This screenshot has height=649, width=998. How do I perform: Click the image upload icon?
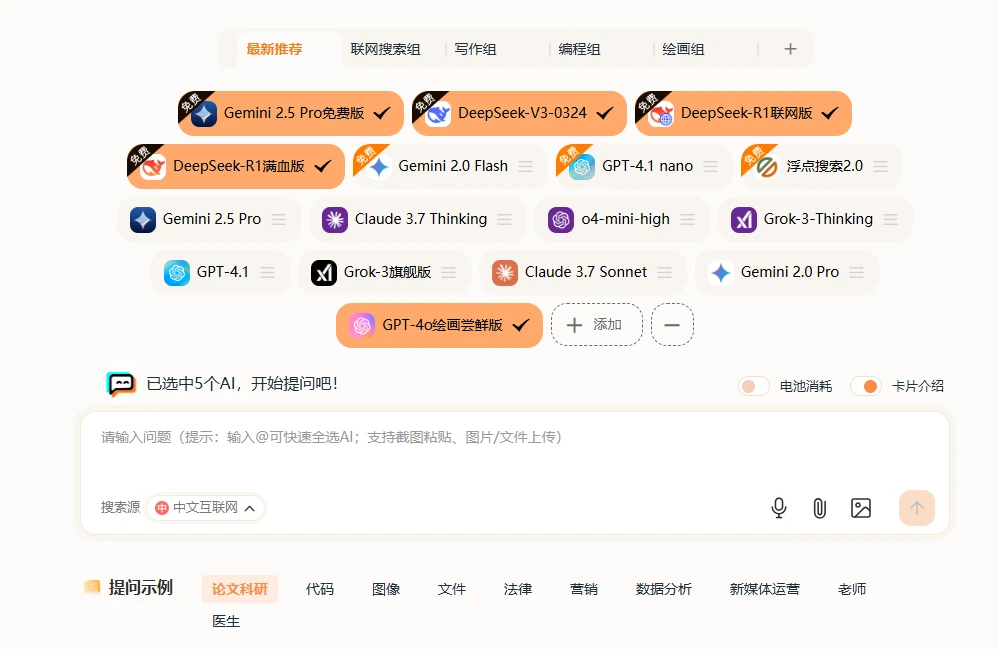point(861,508)
